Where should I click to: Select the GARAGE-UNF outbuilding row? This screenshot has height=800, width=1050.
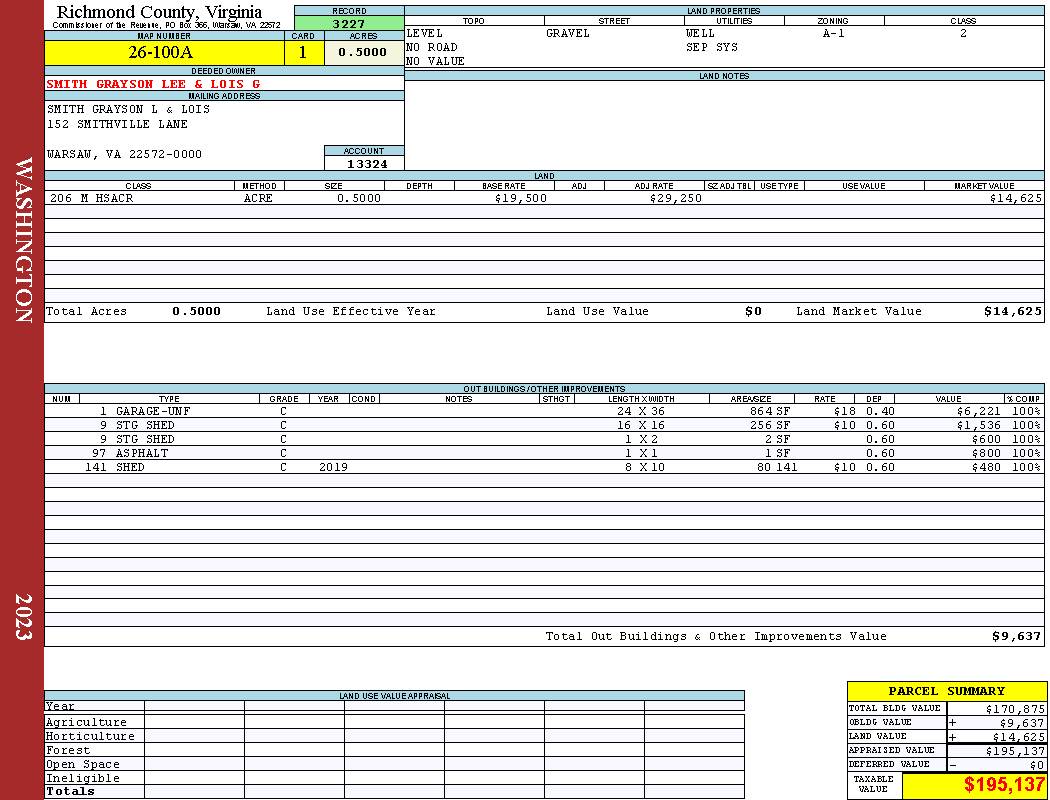pos(544,412)
